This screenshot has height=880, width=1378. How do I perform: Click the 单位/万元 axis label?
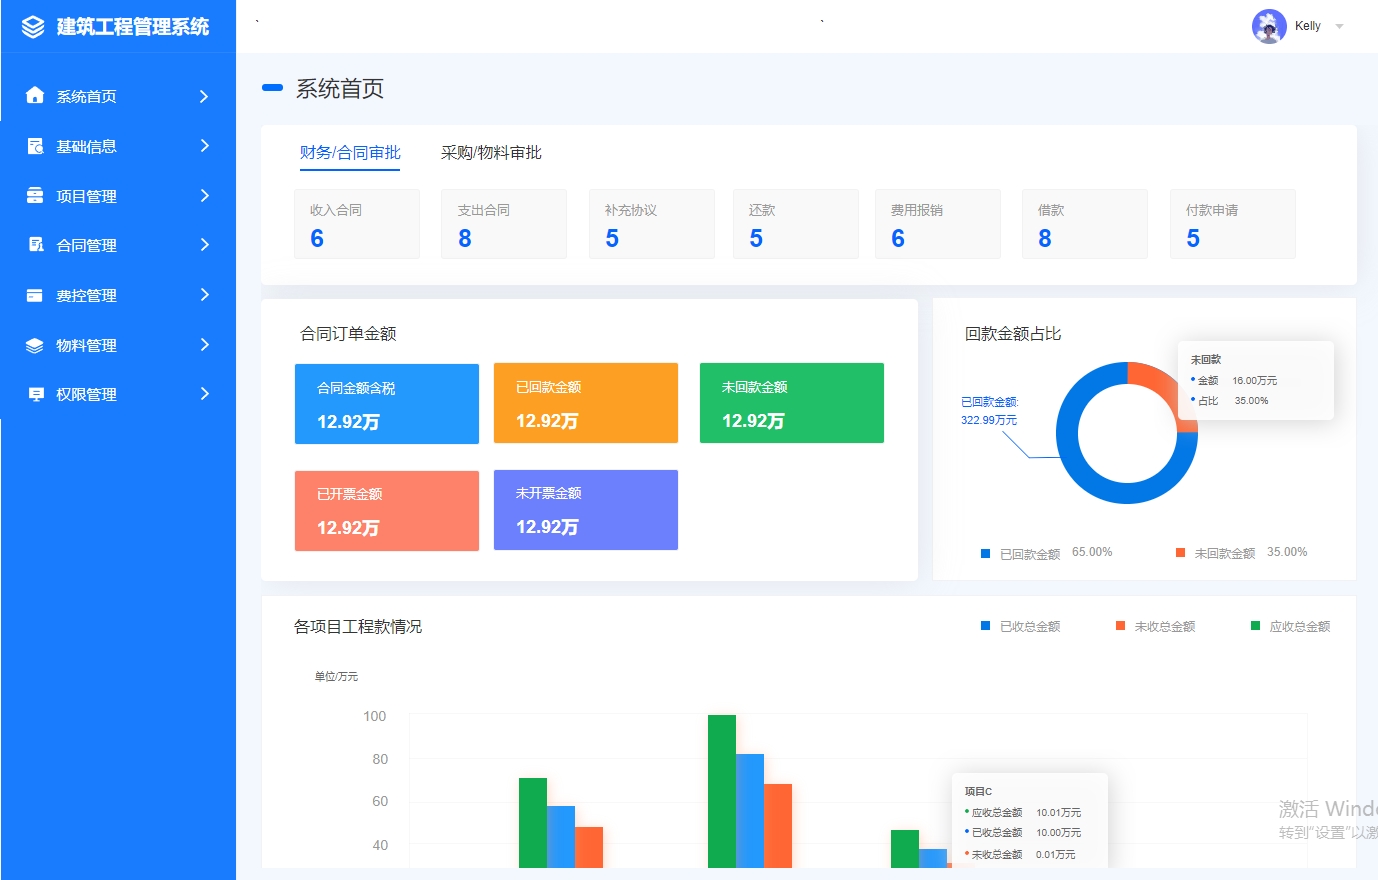(336, 677)
